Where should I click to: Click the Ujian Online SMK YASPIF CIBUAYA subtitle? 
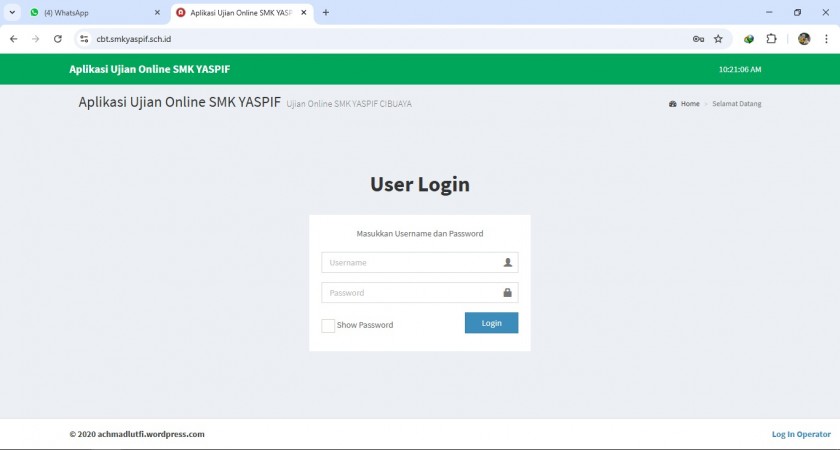pos(349,104)
